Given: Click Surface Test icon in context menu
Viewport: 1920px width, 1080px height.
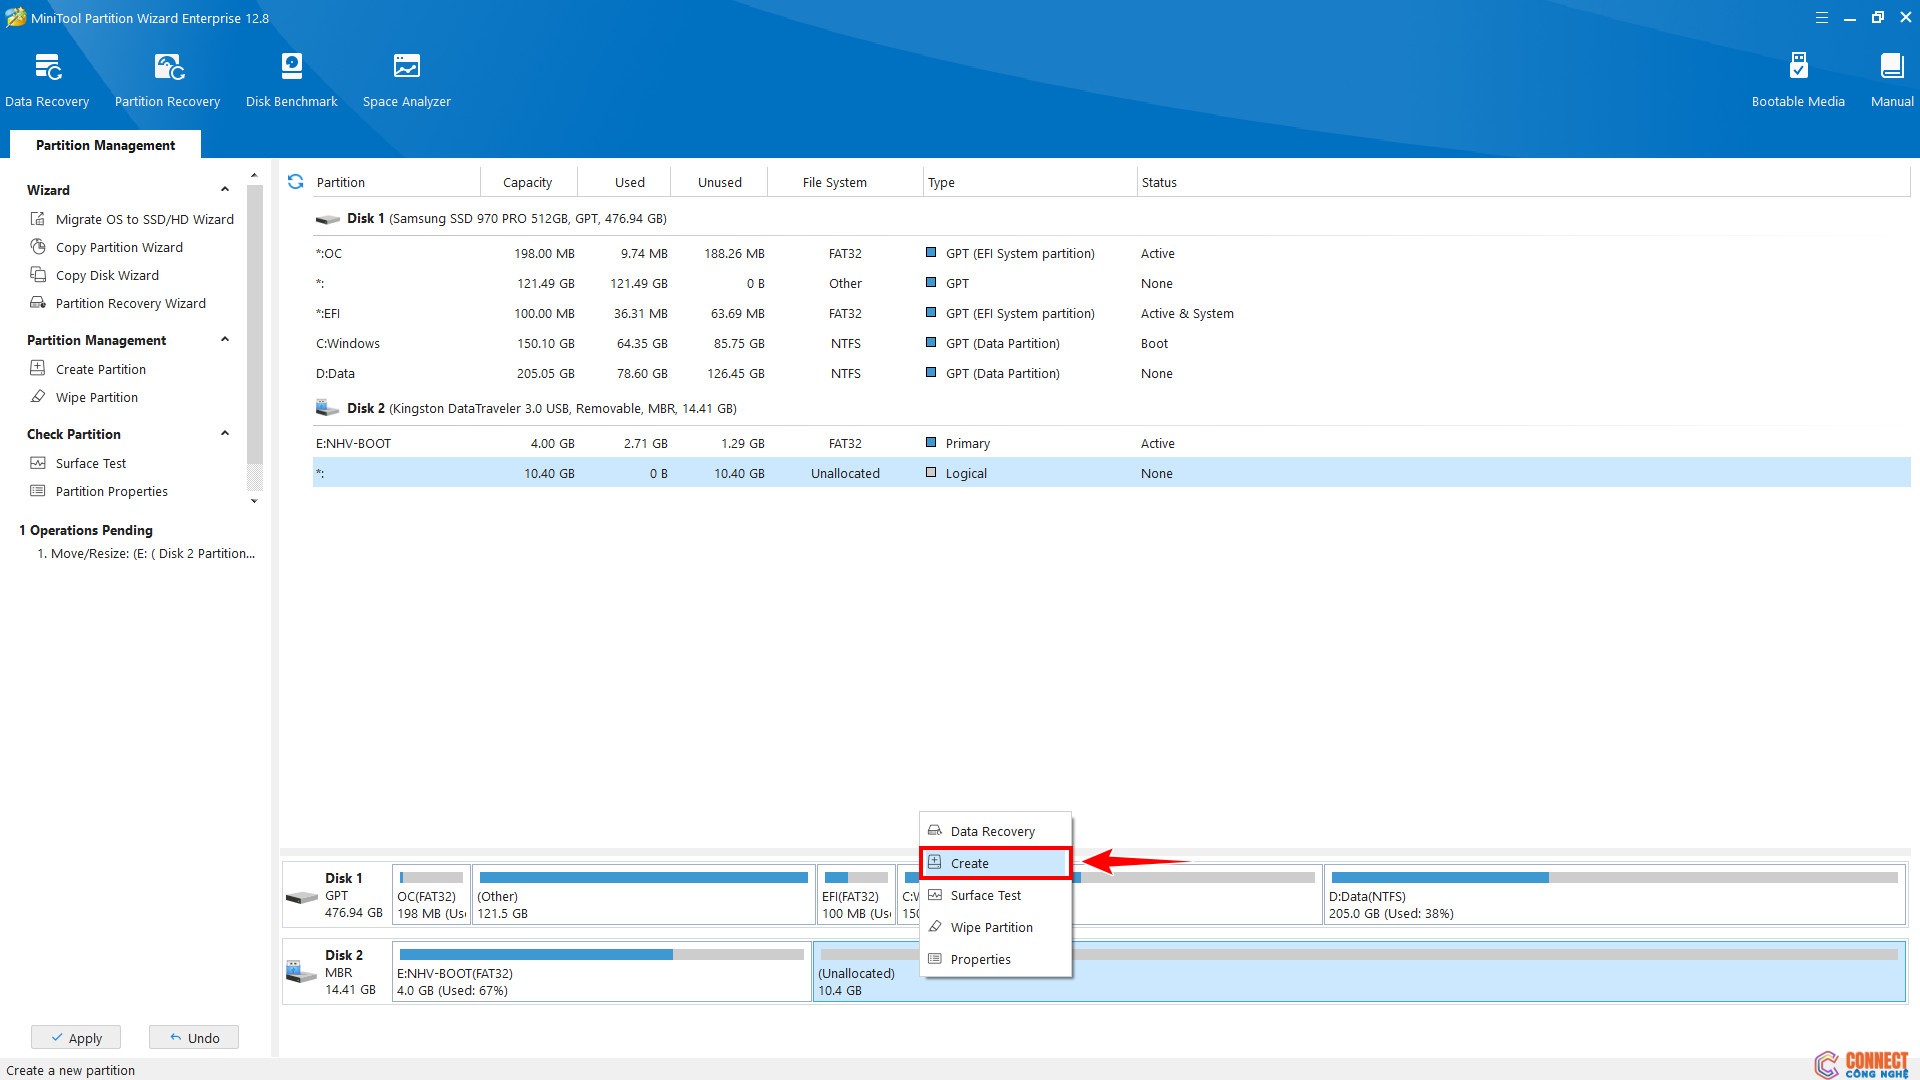Looking at the screenshot, I should (x=935, y=895).
